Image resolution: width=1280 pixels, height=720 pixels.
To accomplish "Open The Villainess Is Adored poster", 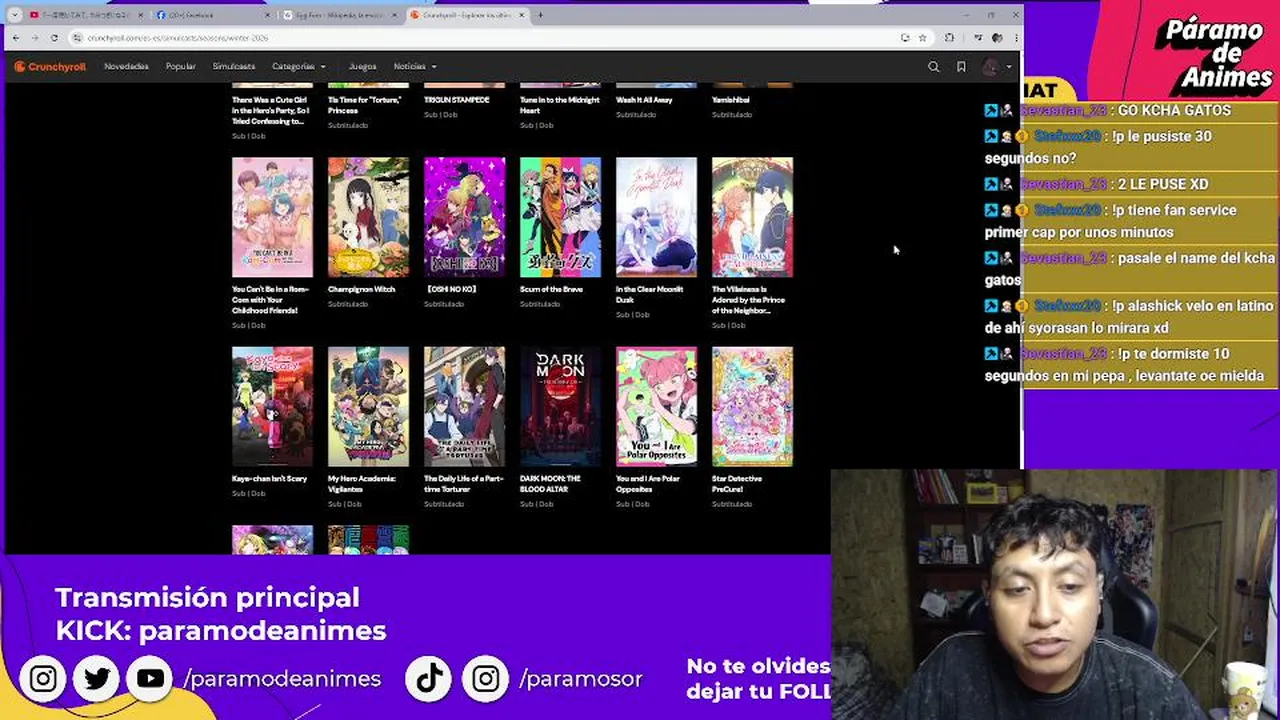I will tap(752, 217).
